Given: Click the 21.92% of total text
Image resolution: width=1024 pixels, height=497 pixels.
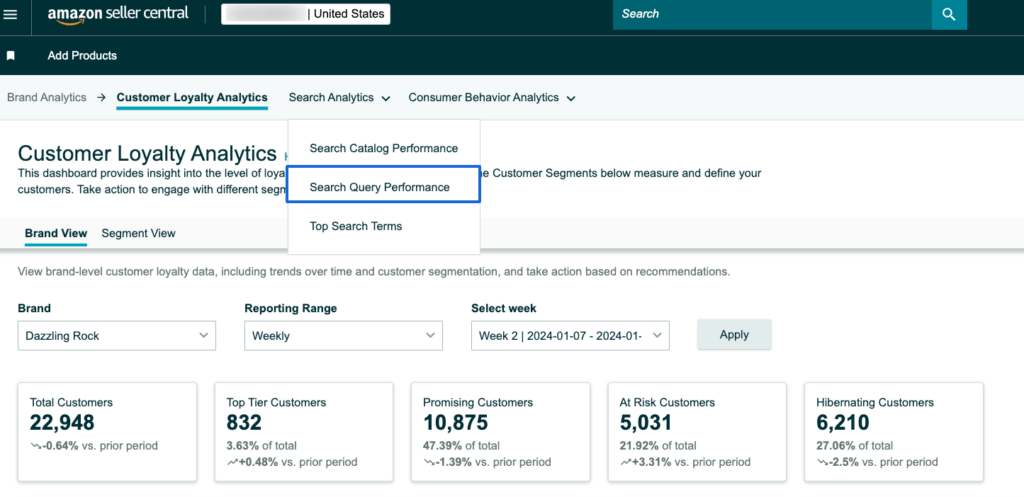Looking at the screenshot, I should click(x=658, y=446).
